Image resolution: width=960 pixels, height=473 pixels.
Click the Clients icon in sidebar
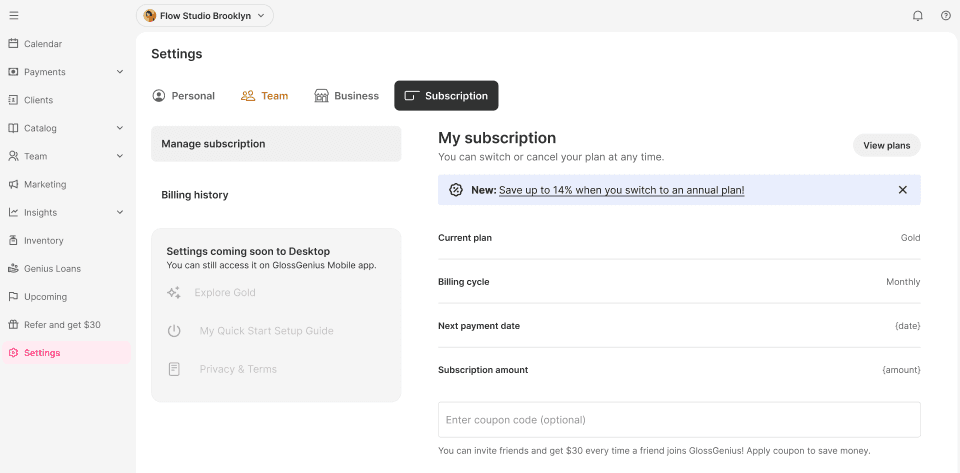click(x=13, y=100)
